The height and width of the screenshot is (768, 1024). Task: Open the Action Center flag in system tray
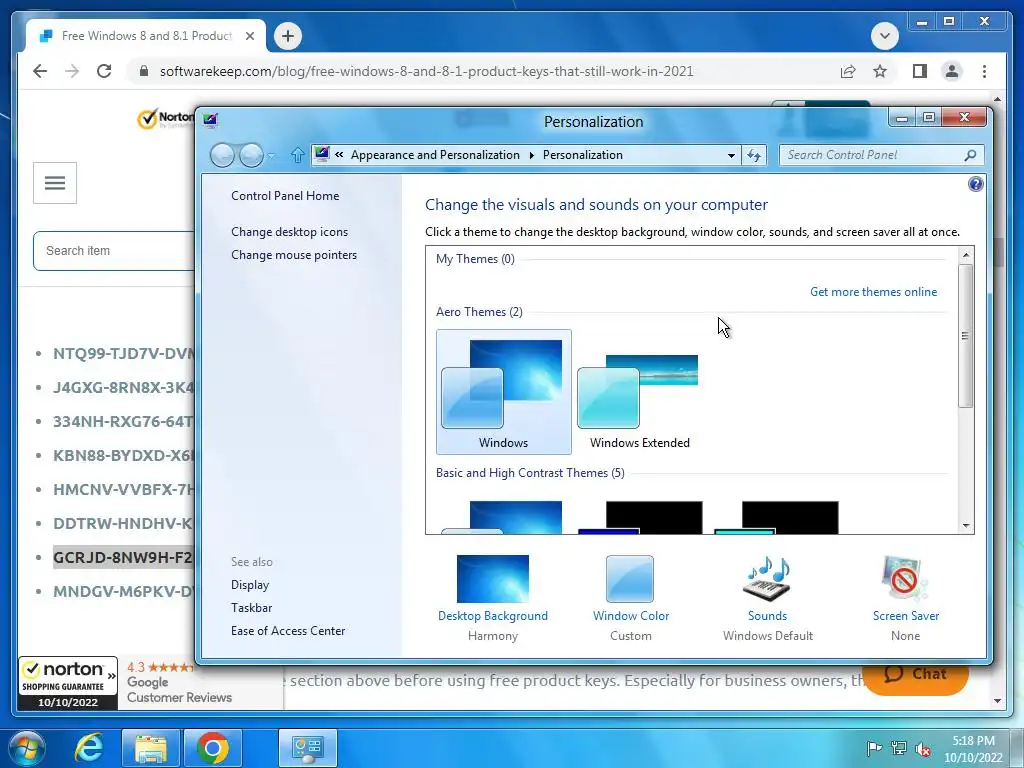[874, 748]
